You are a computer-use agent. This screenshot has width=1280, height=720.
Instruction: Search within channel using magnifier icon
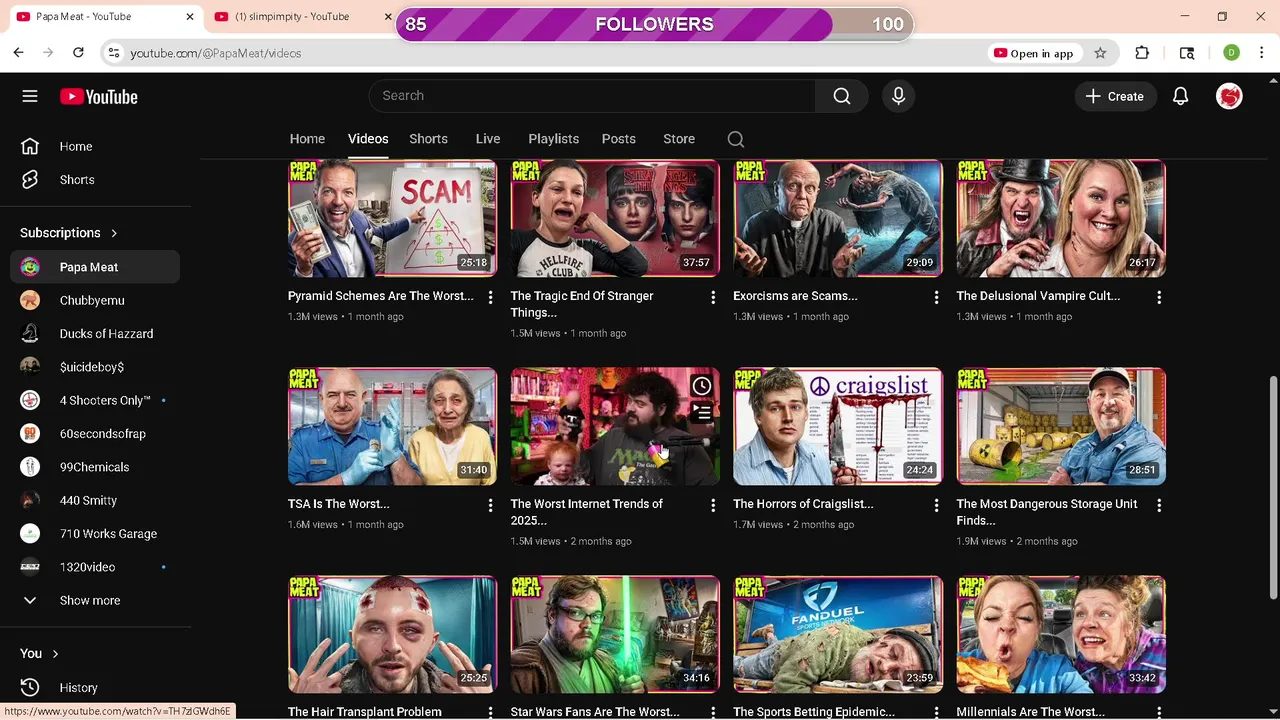(x=736, y=139)
